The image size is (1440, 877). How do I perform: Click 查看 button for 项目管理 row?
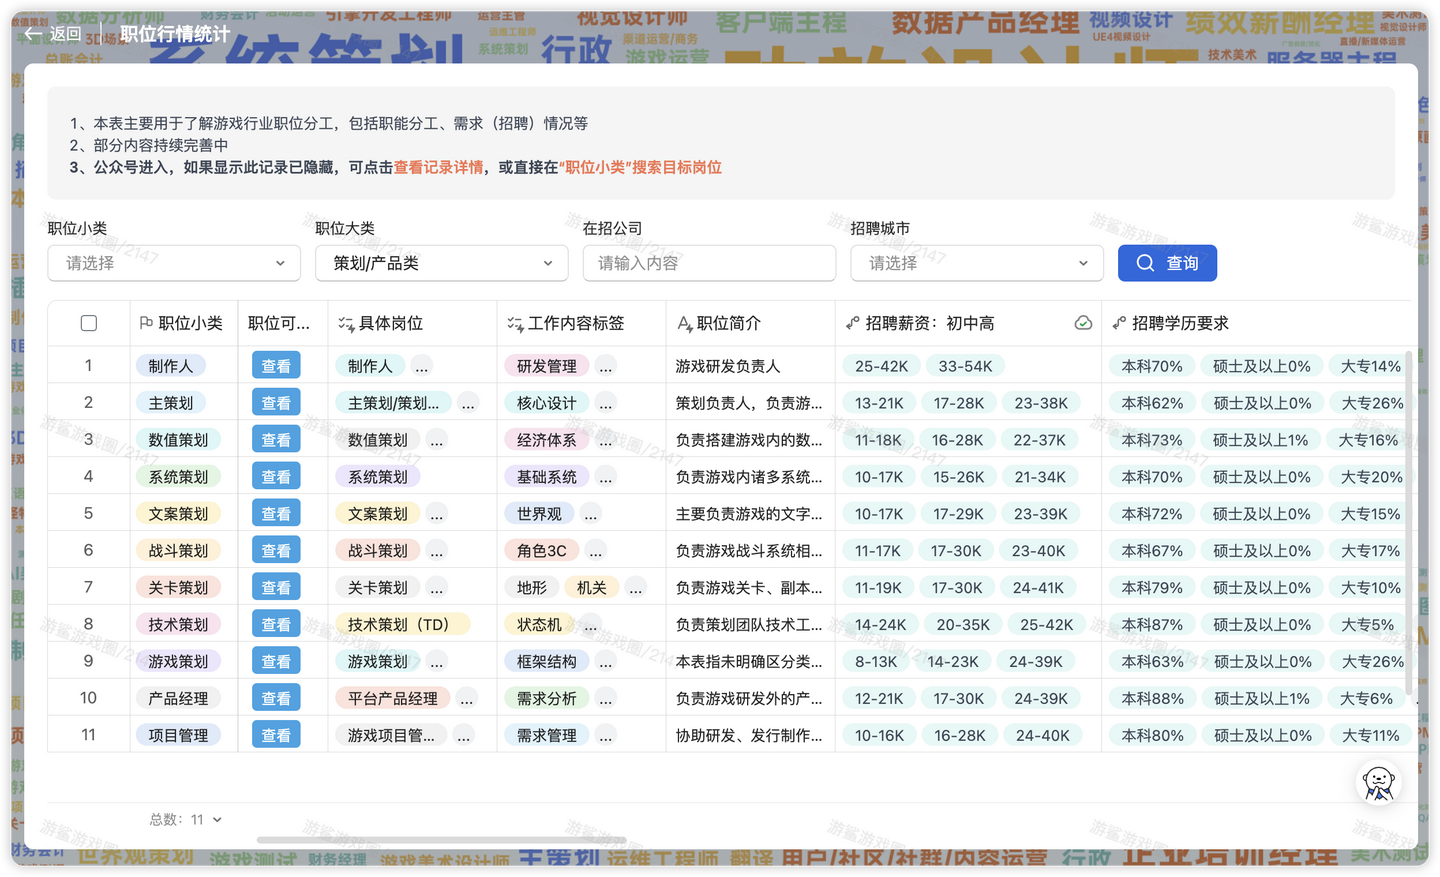coord(276,735)
